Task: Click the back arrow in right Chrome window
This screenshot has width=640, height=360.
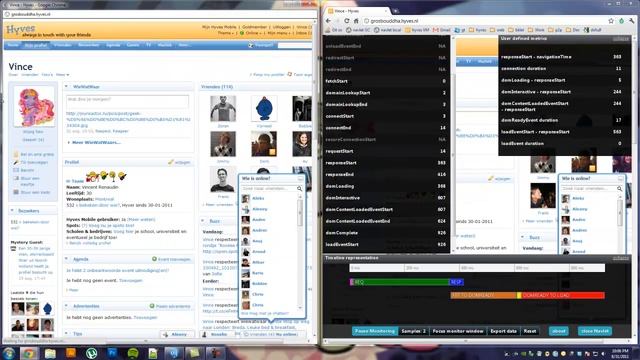Action: click(x=329, y=21)
